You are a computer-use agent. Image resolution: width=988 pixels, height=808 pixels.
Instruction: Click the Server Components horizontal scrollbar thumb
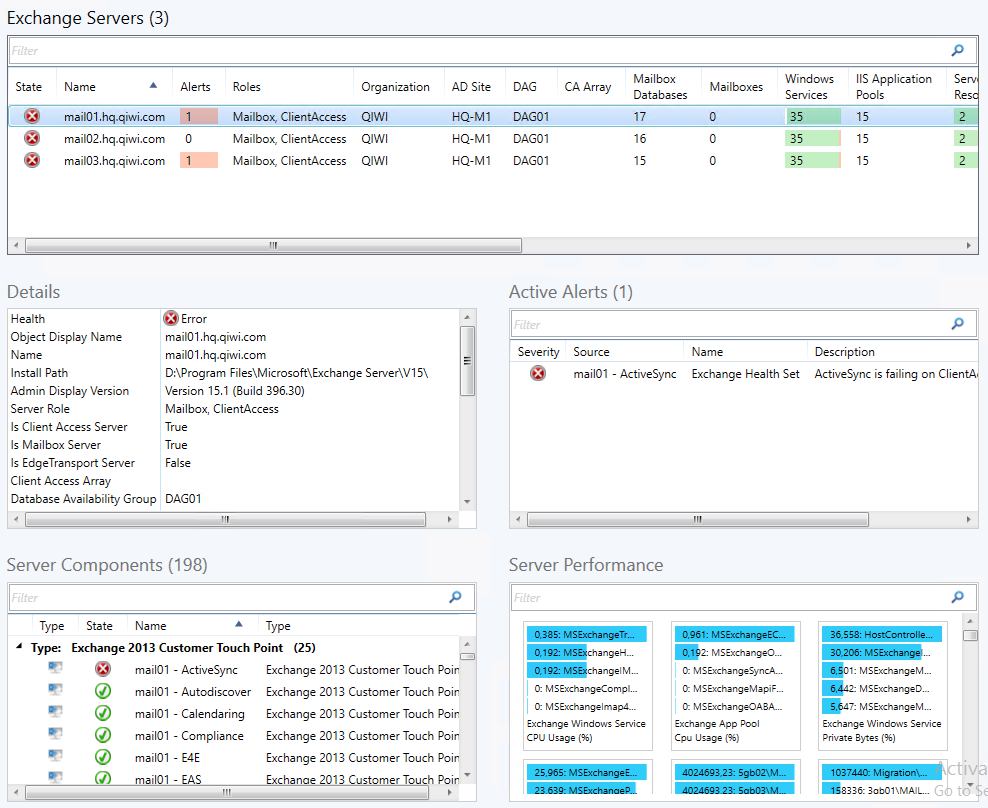click(x=226, y=792)
